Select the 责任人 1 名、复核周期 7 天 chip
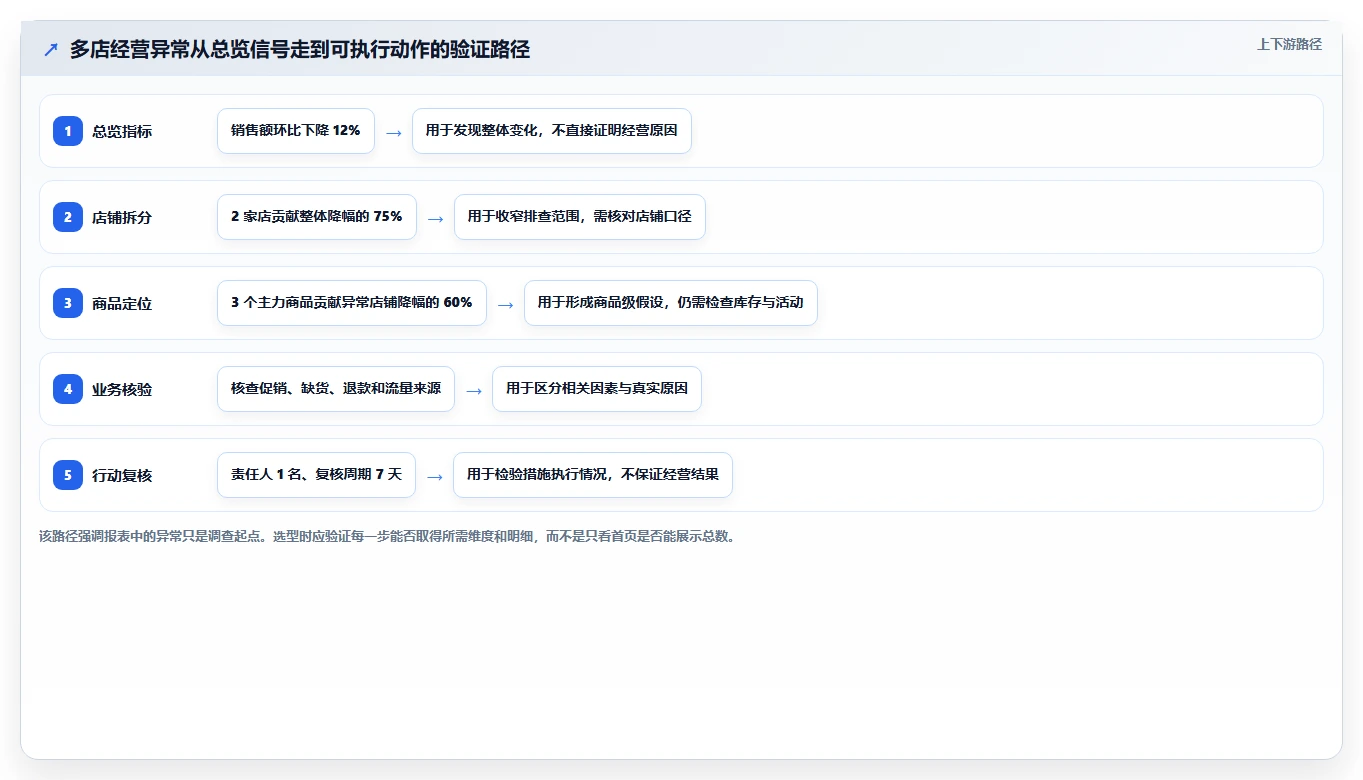 (316, 475)
